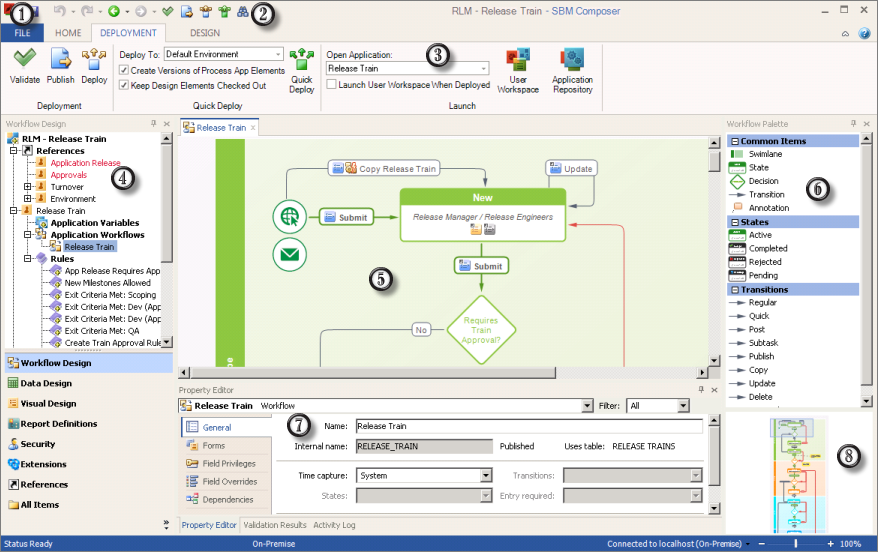Open the Time capture dropdown
This screenshot has height=552, width=878.
pyautogui.click(x=486, y=475)
